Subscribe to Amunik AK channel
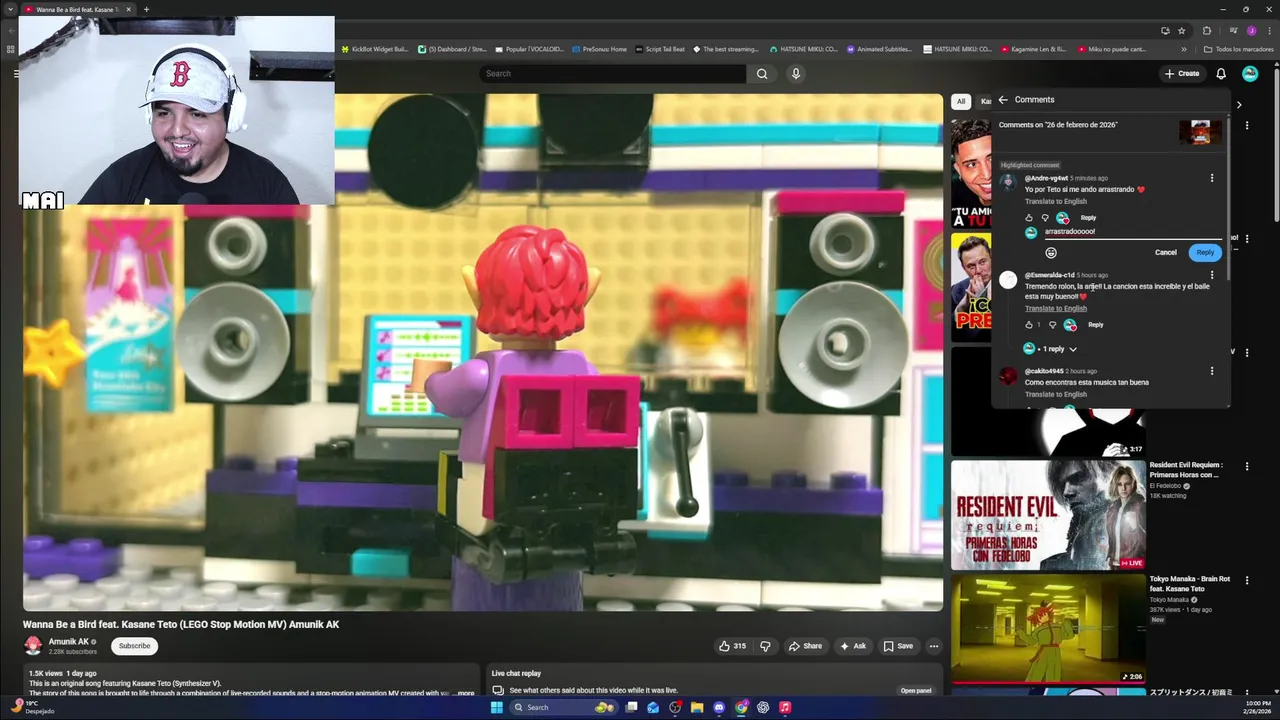This screenshot has height=720, width=1280. tap(134, 646)
